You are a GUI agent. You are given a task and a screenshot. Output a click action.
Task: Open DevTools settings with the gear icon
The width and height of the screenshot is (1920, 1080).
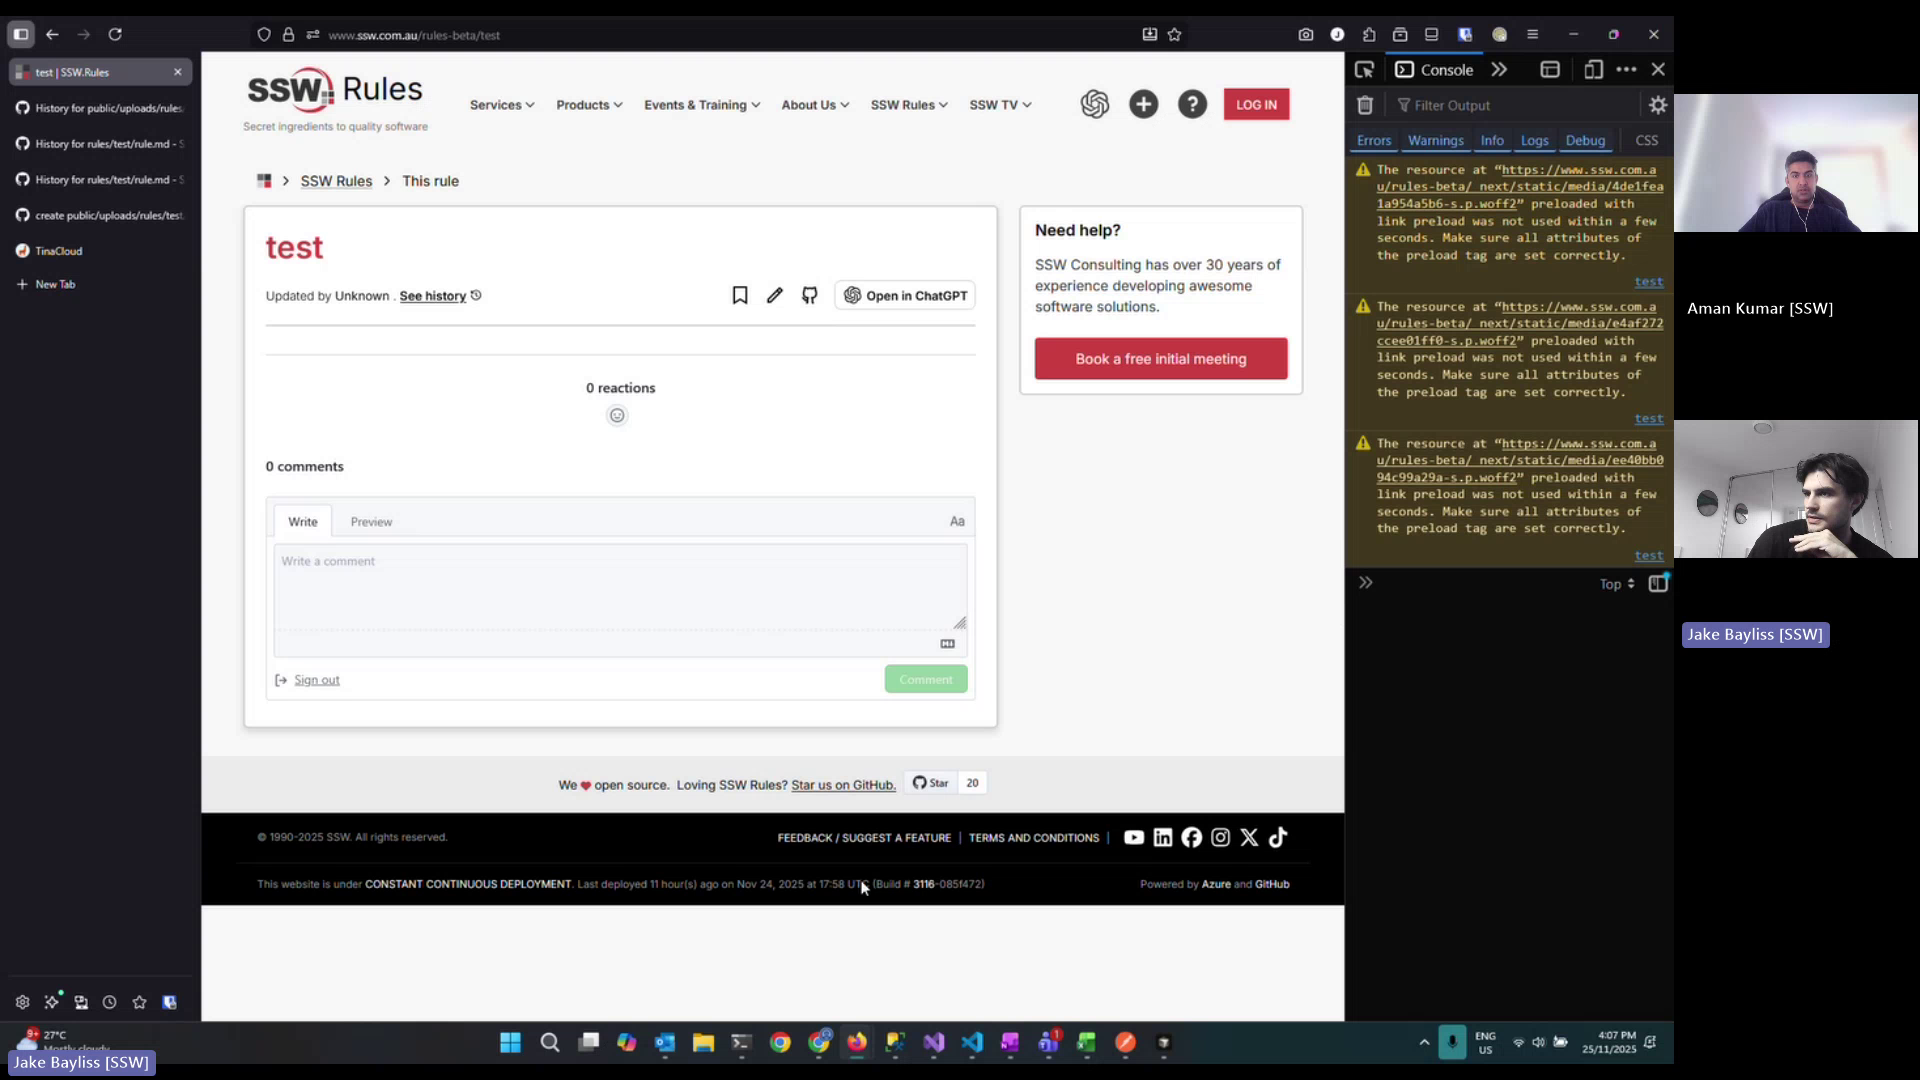click(1658, 105)
